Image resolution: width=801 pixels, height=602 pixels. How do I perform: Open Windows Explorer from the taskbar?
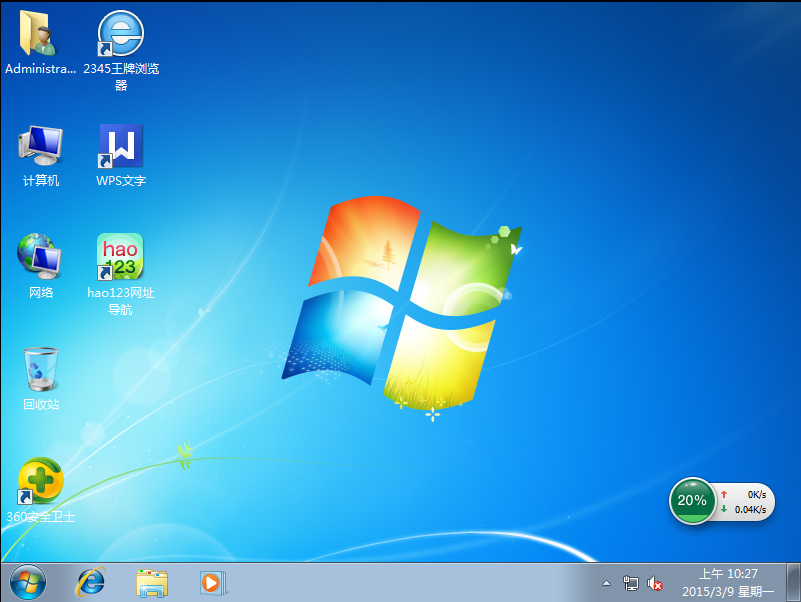tap(151, 583)
